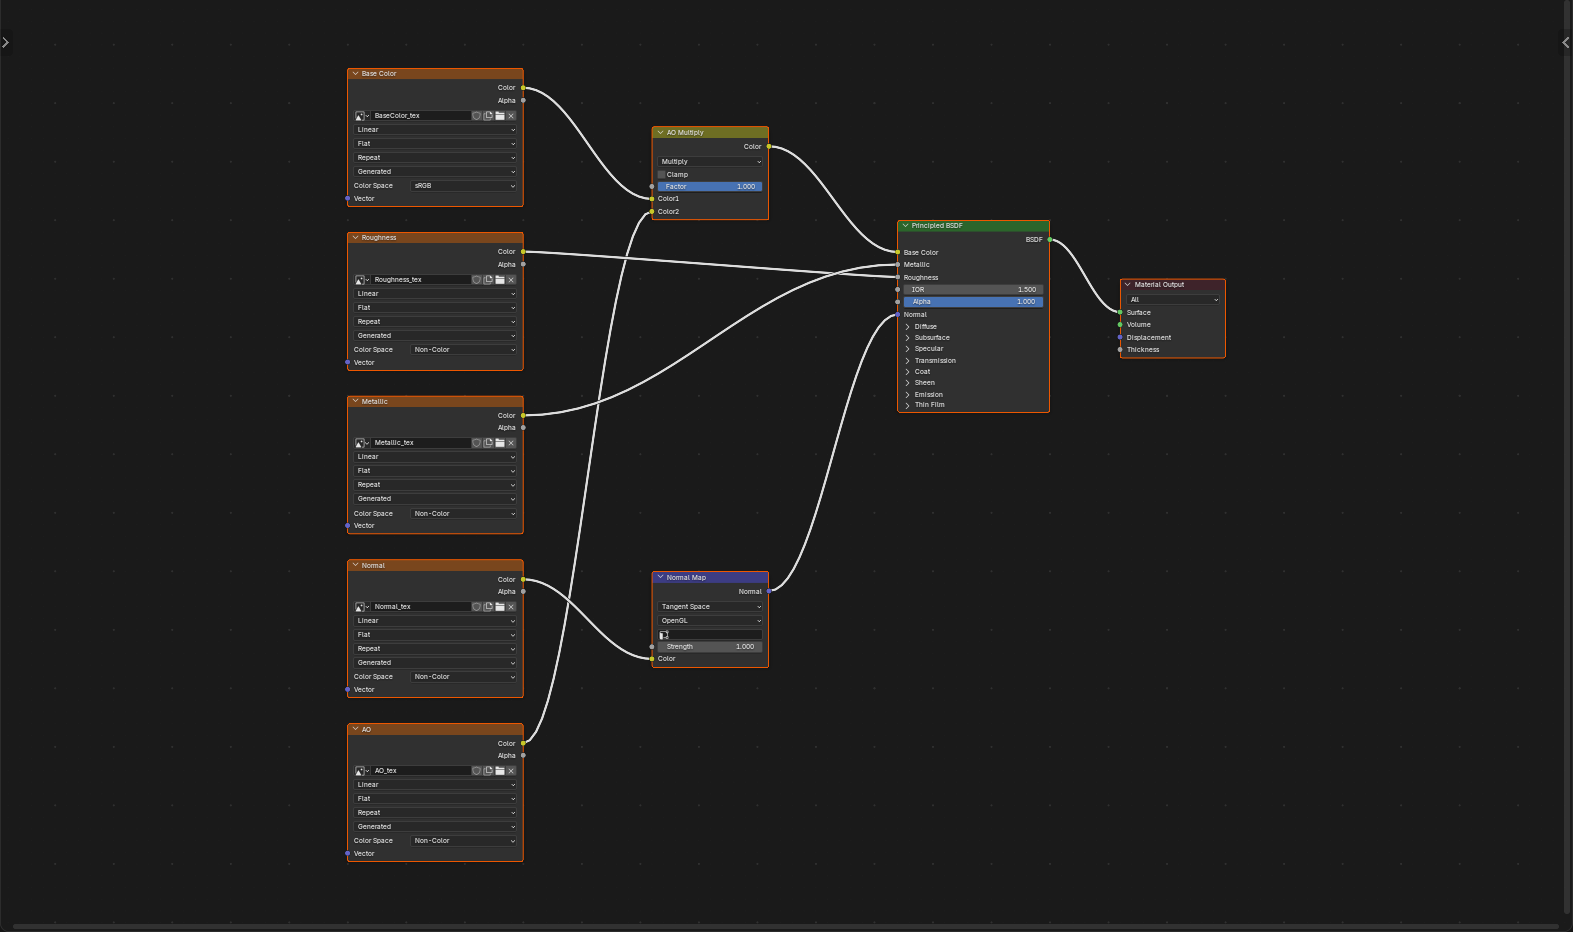Viewport: 1573px width, 932px height.
Task: Toggle fake user shield for Normal_tex
Action: [477, 607]
